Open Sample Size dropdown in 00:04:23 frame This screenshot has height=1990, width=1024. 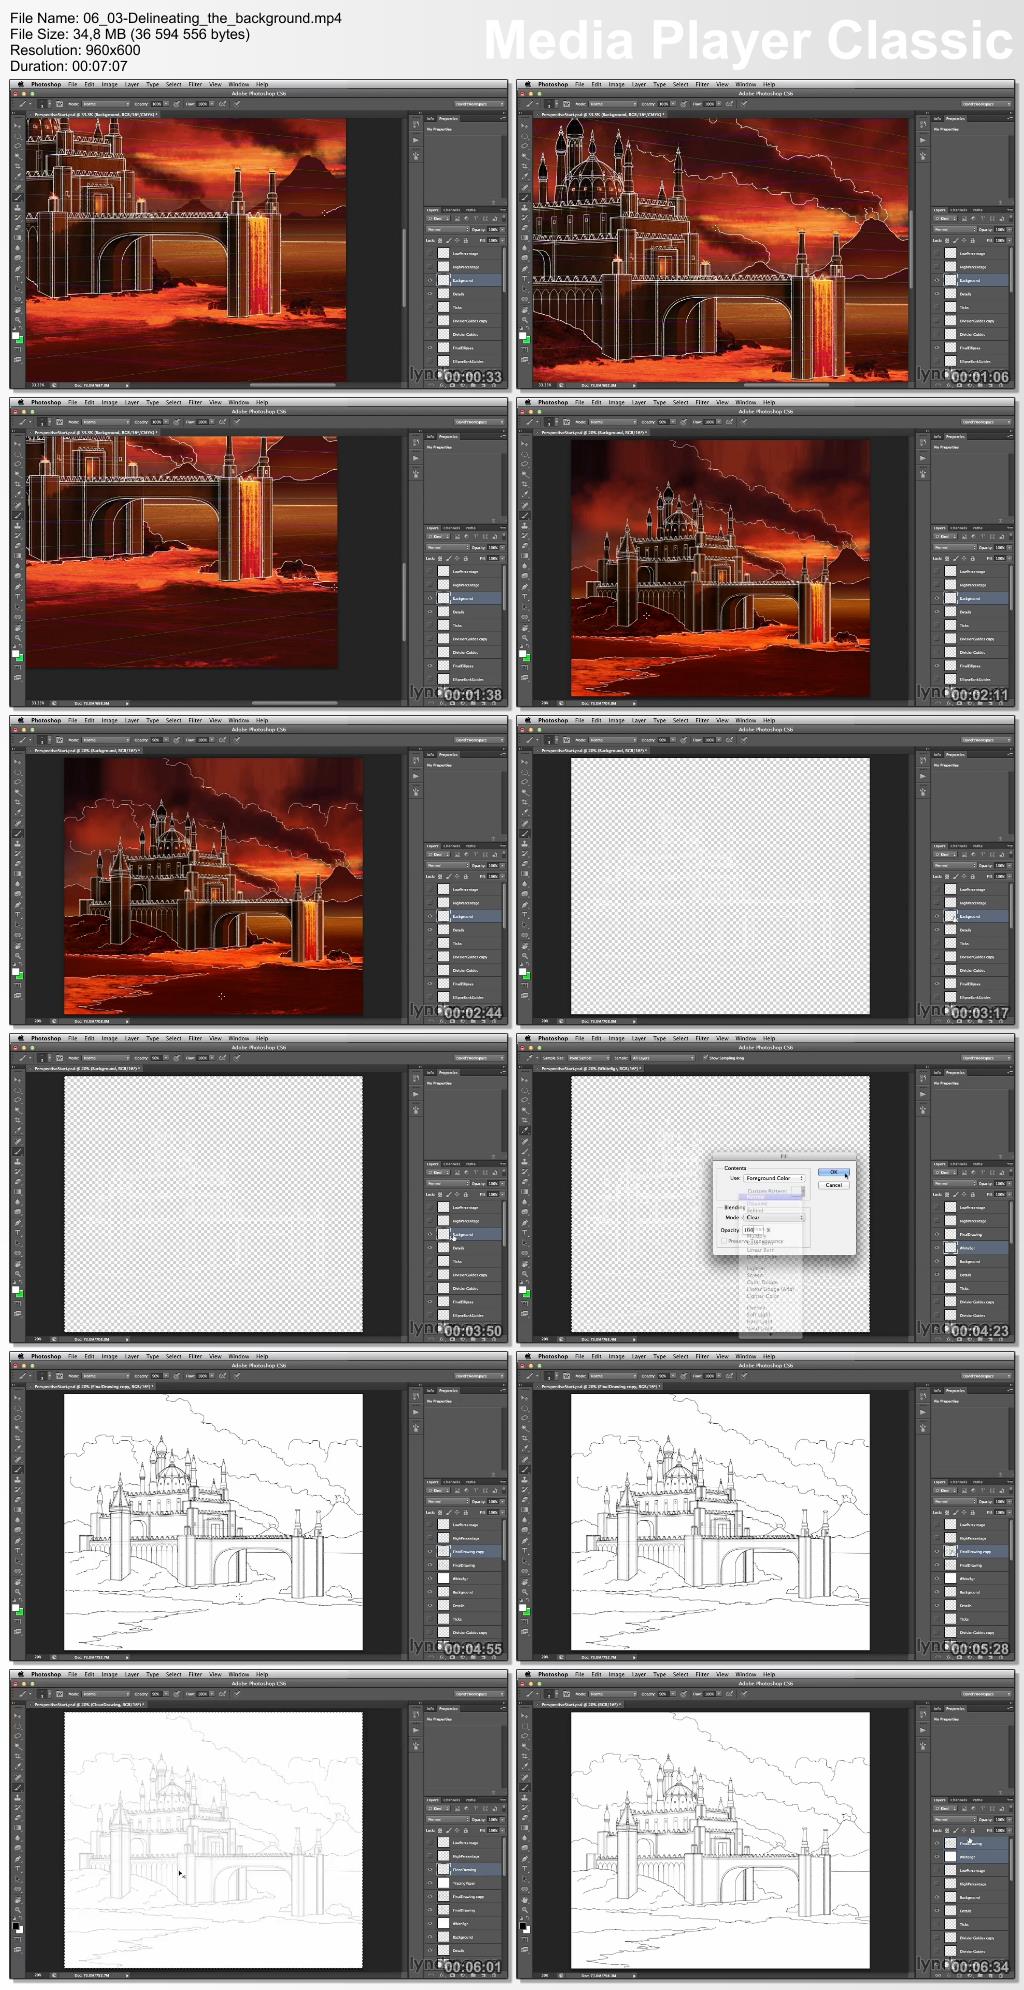click(x=589, y=1057)
